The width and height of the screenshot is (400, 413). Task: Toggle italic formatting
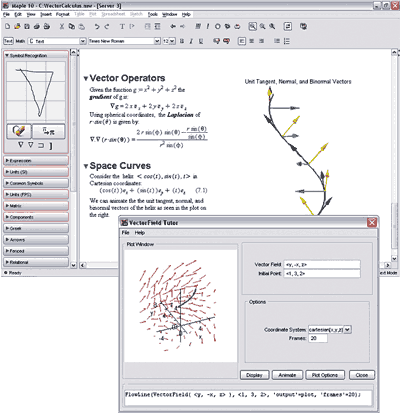point(191,41)
